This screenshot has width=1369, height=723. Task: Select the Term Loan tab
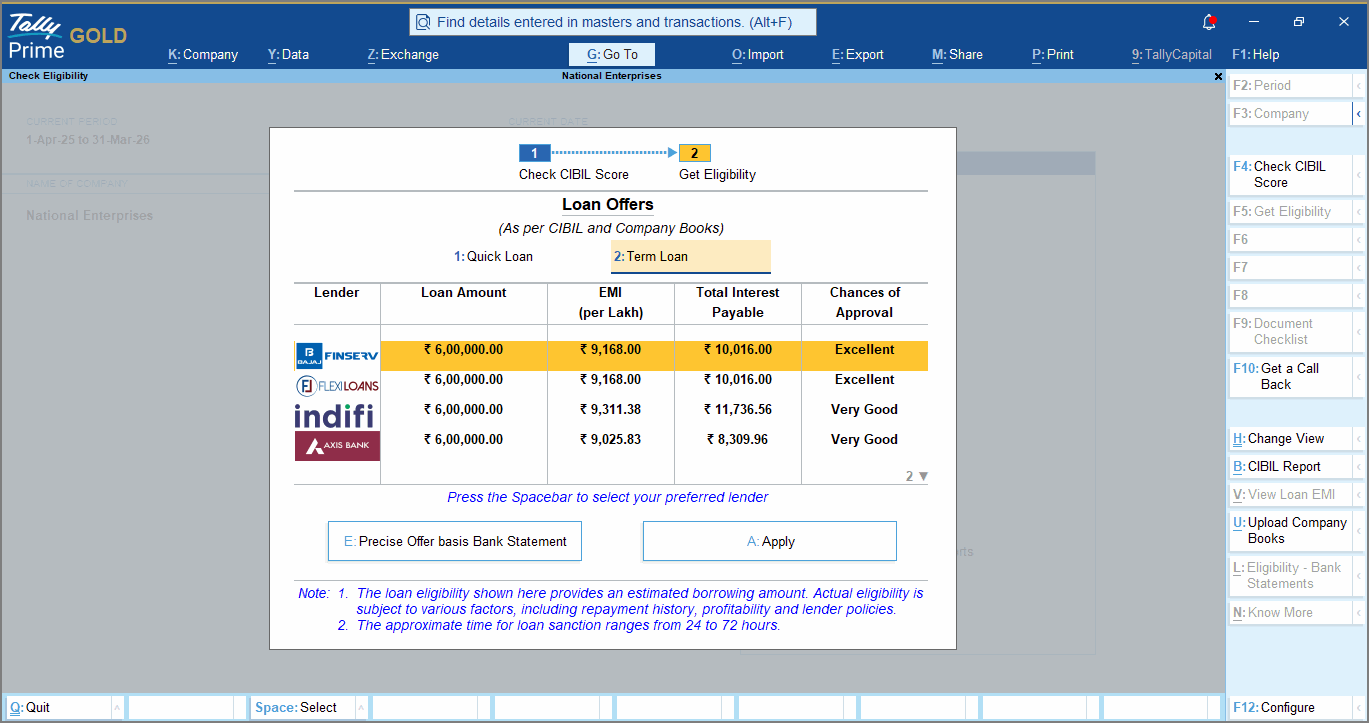coord(690,256)
